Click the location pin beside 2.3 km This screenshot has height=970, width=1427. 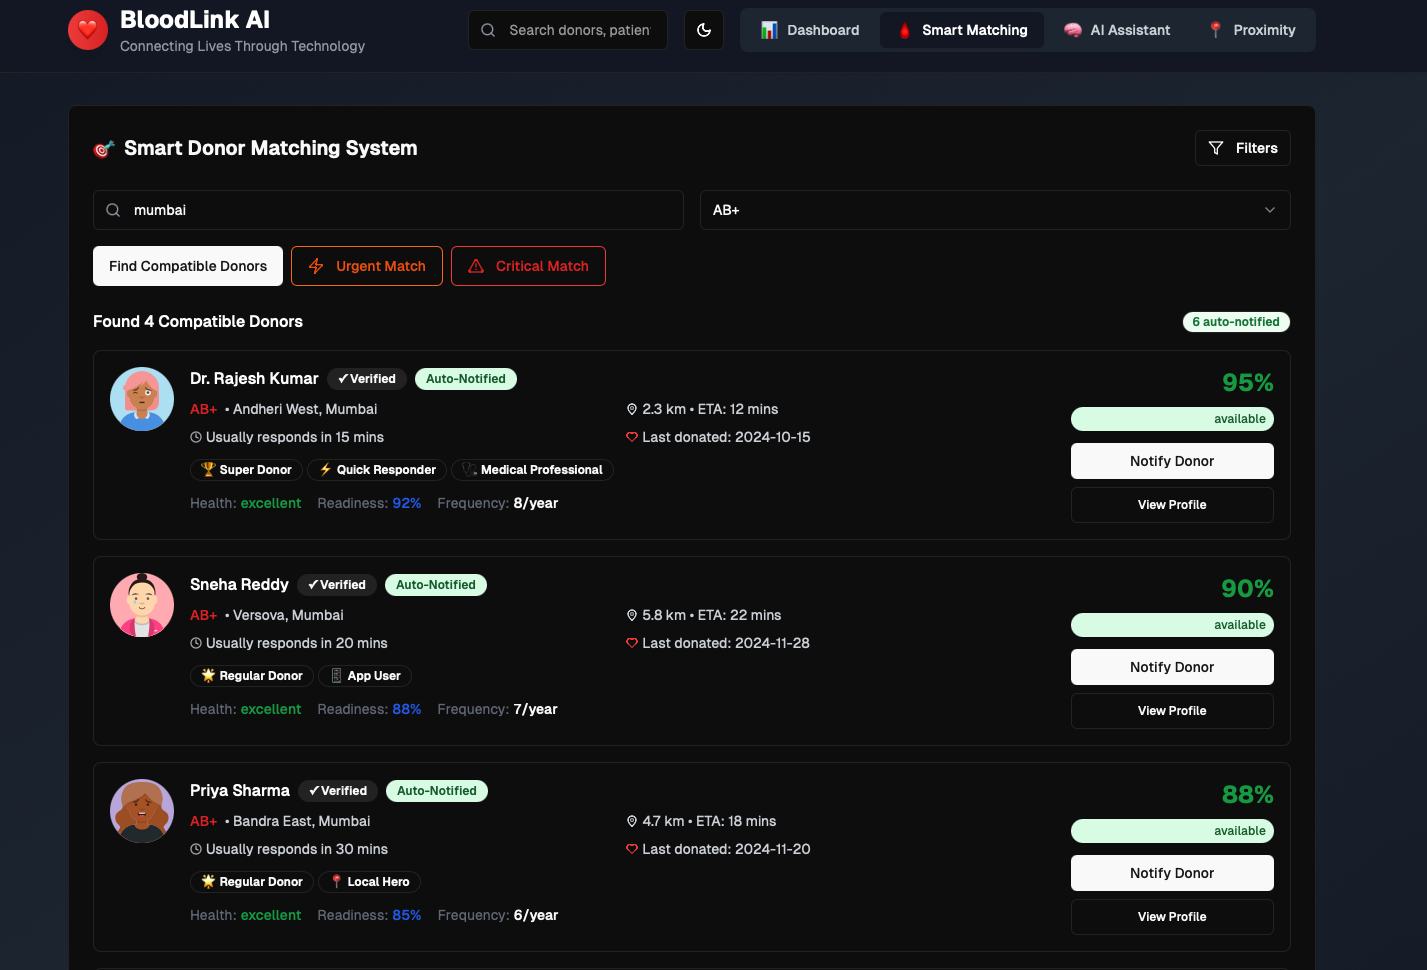pos(632,409)
